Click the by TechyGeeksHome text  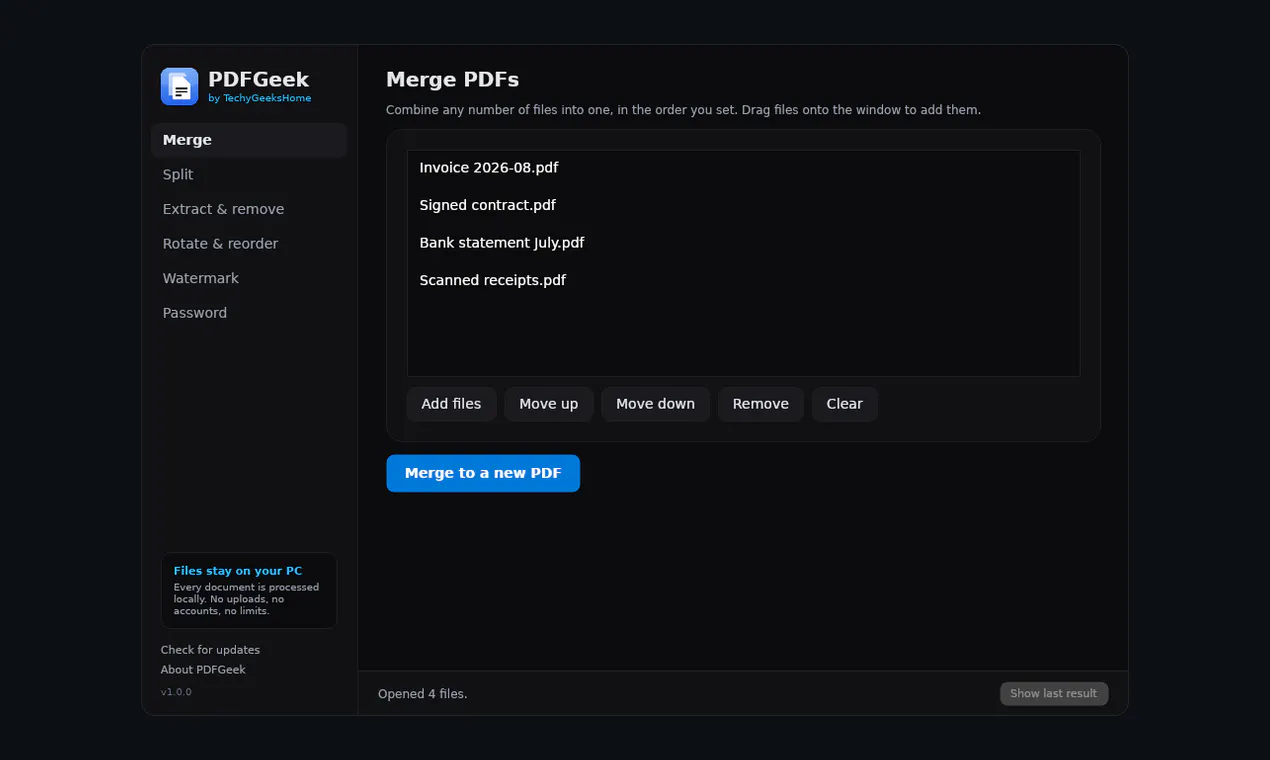(260, 99)
